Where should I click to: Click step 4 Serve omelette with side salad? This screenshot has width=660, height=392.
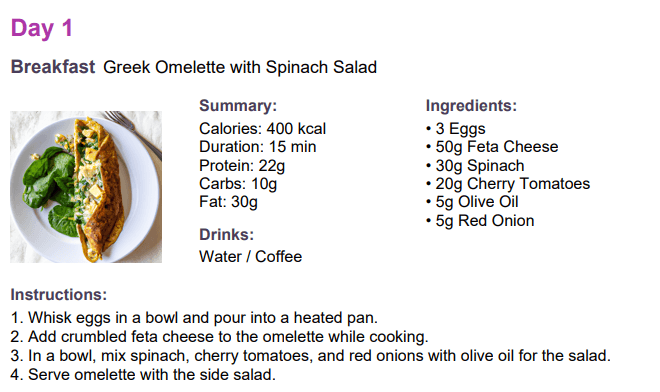[x=143, y=375]
